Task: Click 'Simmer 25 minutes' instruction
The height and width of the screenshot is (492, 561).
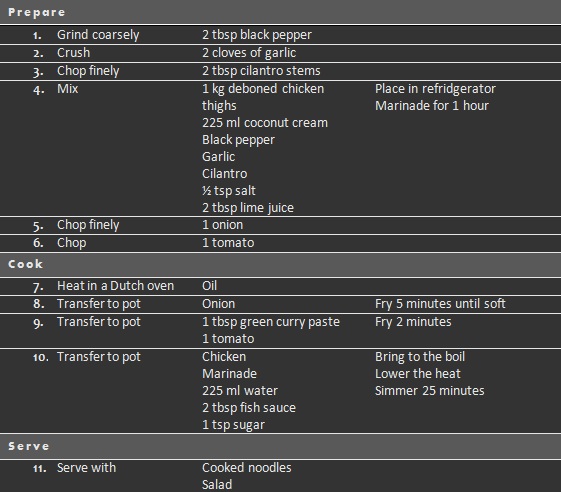Action: click(x=430, y=391)
